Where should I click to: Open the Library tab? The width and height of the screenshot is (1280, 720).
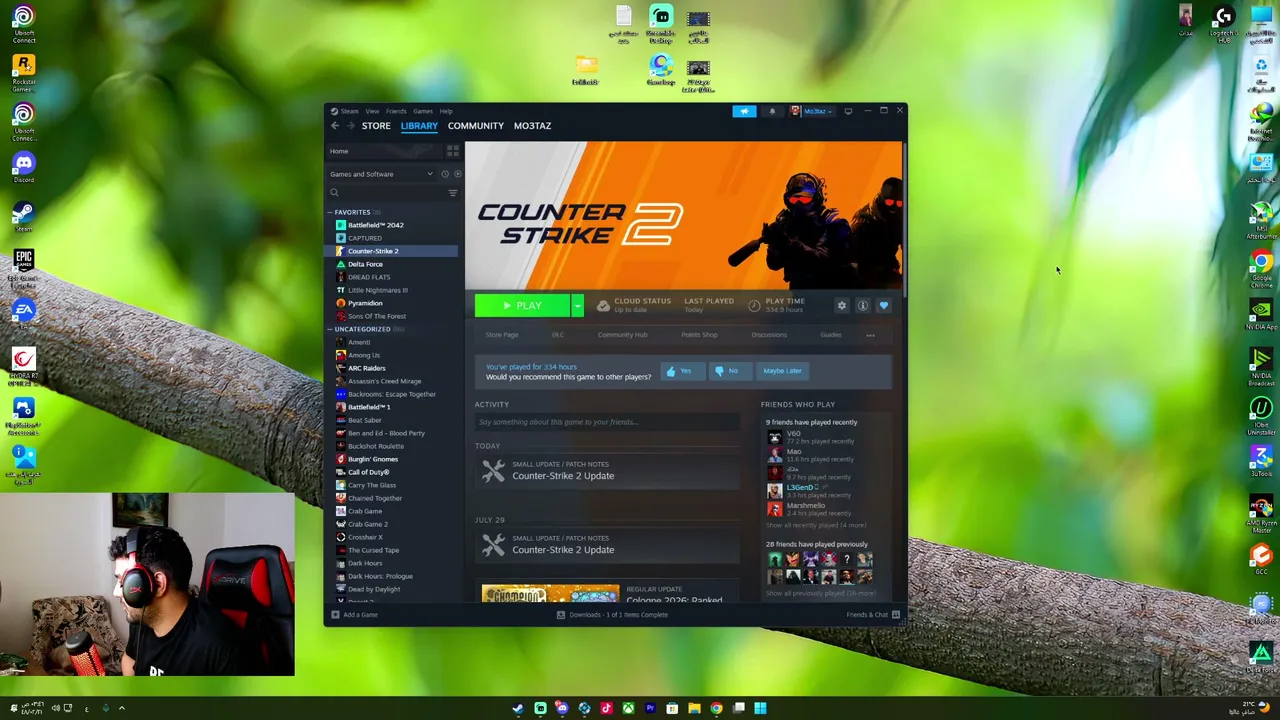(419, 126)
